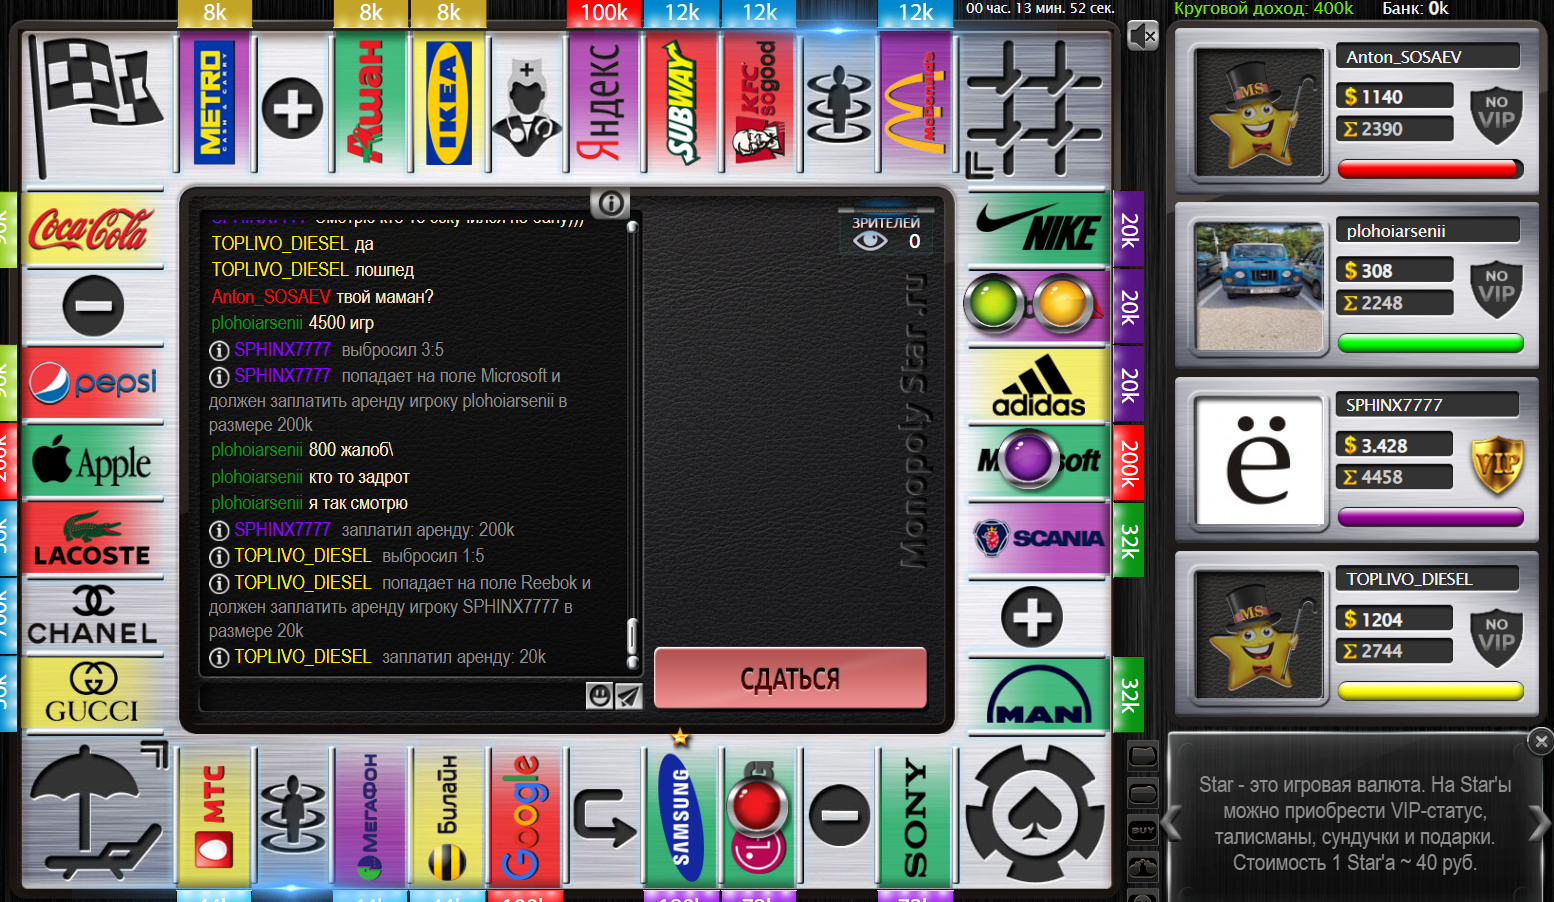
Task: Click the plus chance cell next to METRO
Action: 292,108
